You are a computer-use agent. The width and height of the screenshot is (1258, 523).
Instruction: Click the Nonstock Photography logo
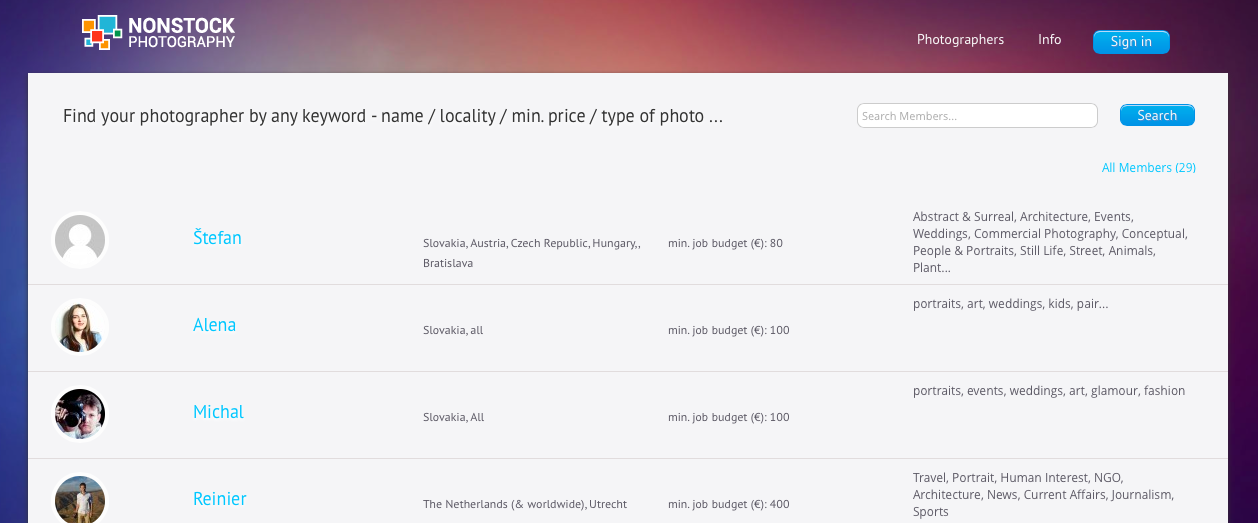158,33
